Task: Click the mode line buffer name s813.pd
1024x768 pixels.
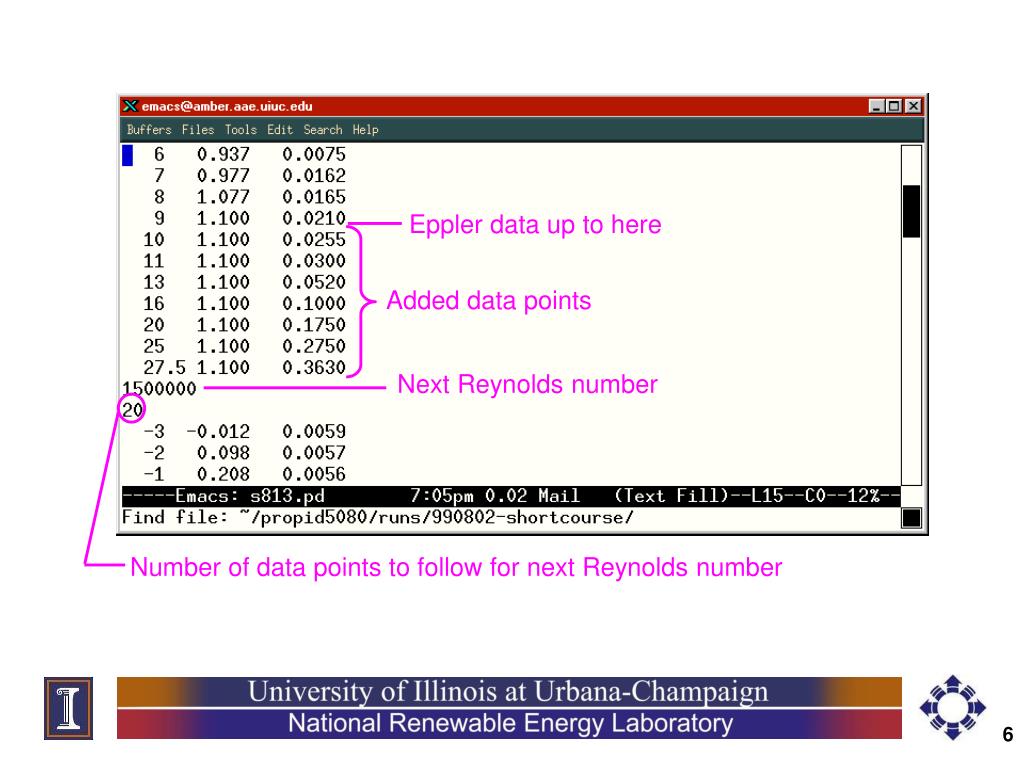Action: [287, 496]
